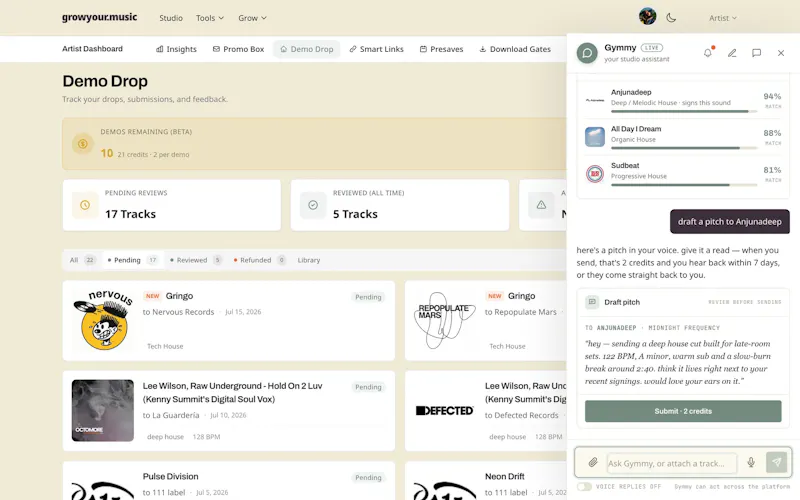The height and width of the screenshot is (500, 800).
Task: Click the Anjunadeep label logo icon
Action: [x=595, y=100]
